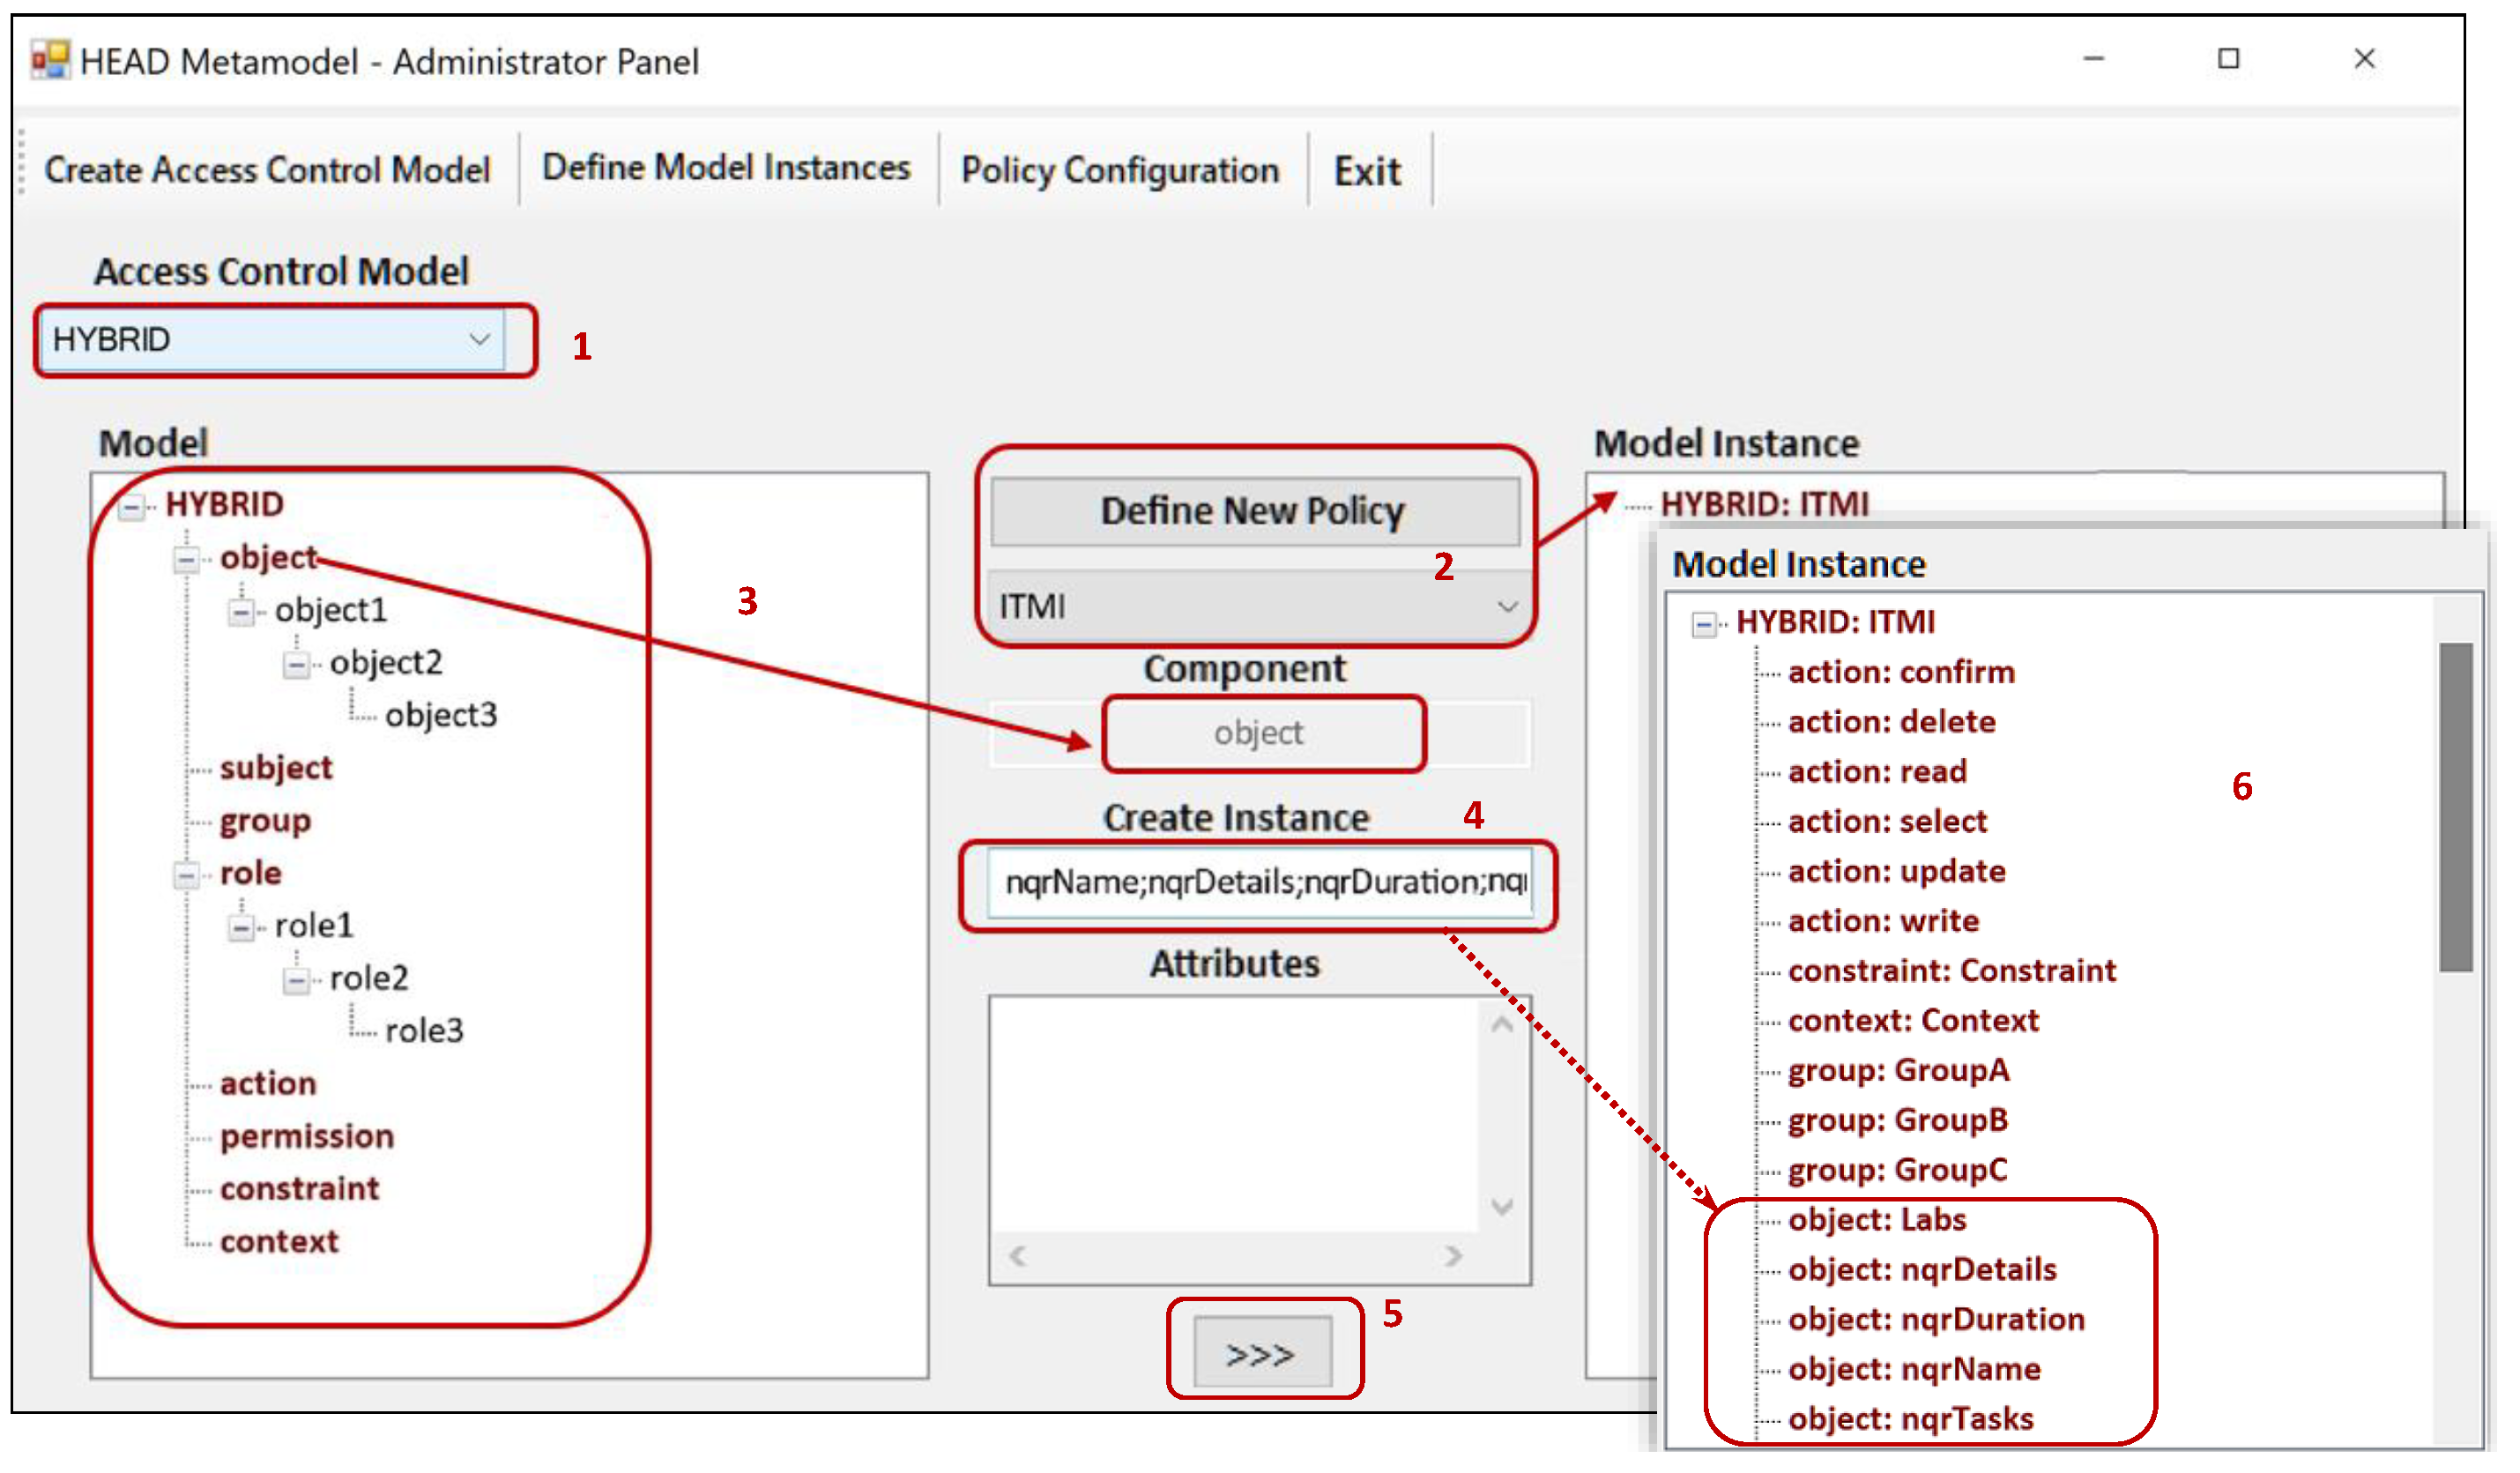Click down arrow of Attributes list scrollbar
The height and width of the screenshot is (1473, 2520).
(1501, 1207)
